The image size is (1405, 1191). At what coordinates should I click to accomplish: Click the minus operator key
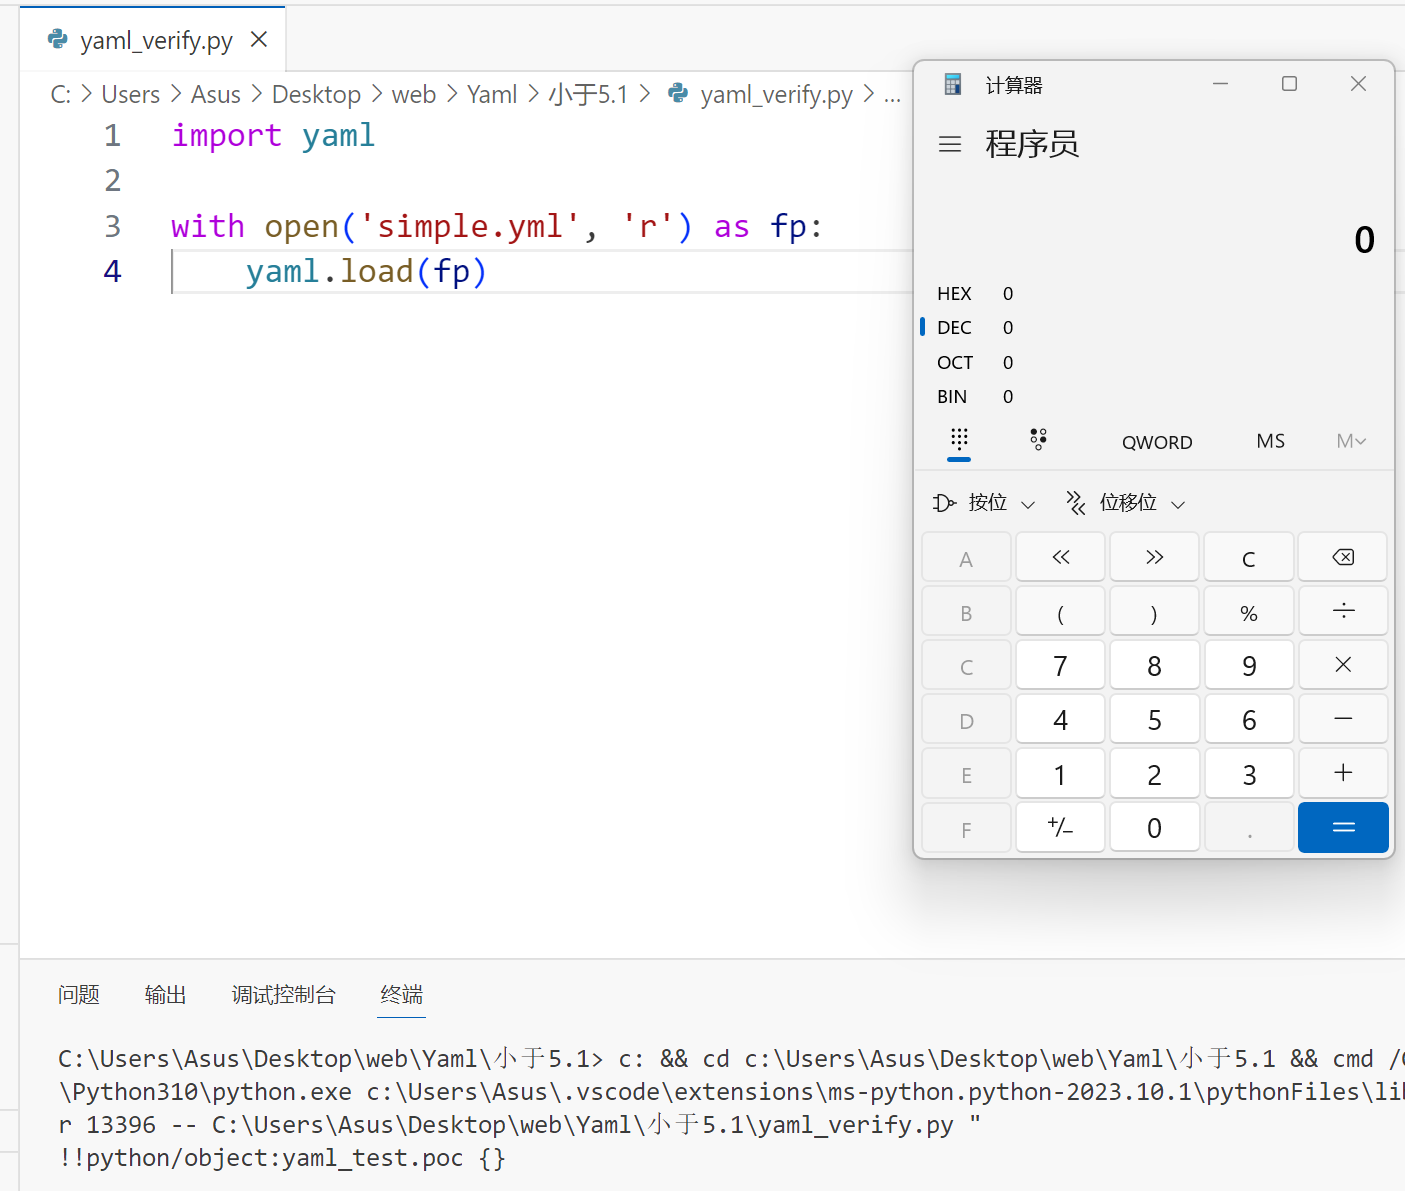pos(1343,719)
